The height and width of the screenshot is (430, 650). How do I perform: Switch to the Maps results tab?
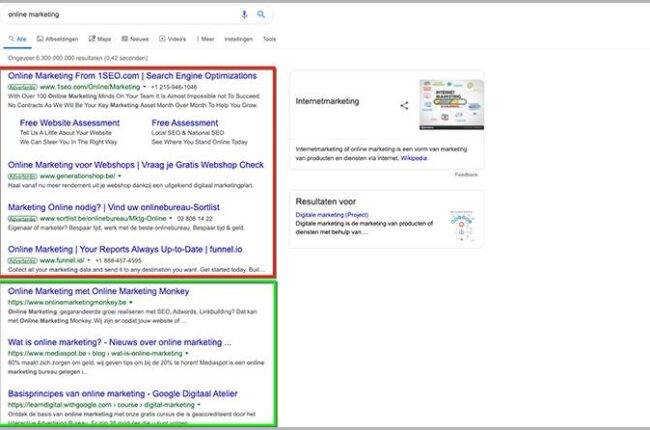point(100,39)
